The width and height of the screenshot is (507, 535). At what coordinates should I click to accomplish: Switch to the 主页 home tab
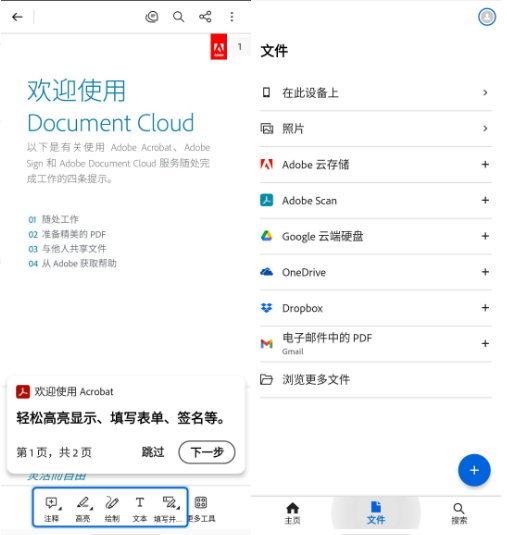click(292, 513)
